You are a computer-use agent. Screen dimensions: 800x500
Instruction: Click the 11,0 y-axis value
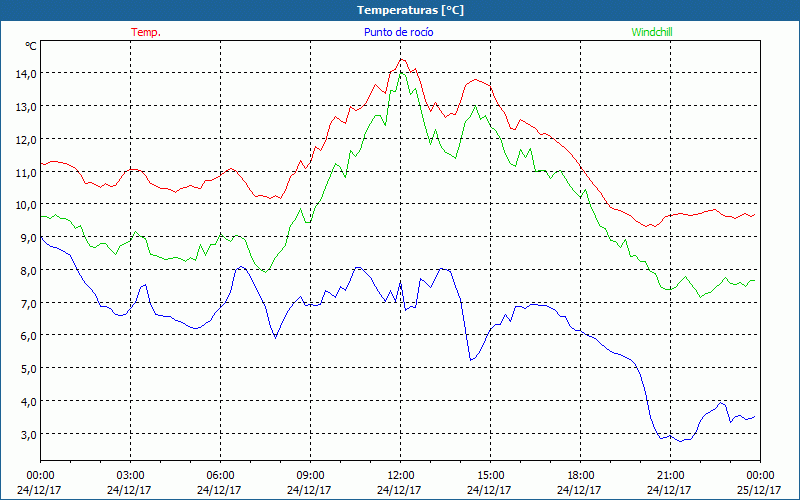(x=26, y=172)
